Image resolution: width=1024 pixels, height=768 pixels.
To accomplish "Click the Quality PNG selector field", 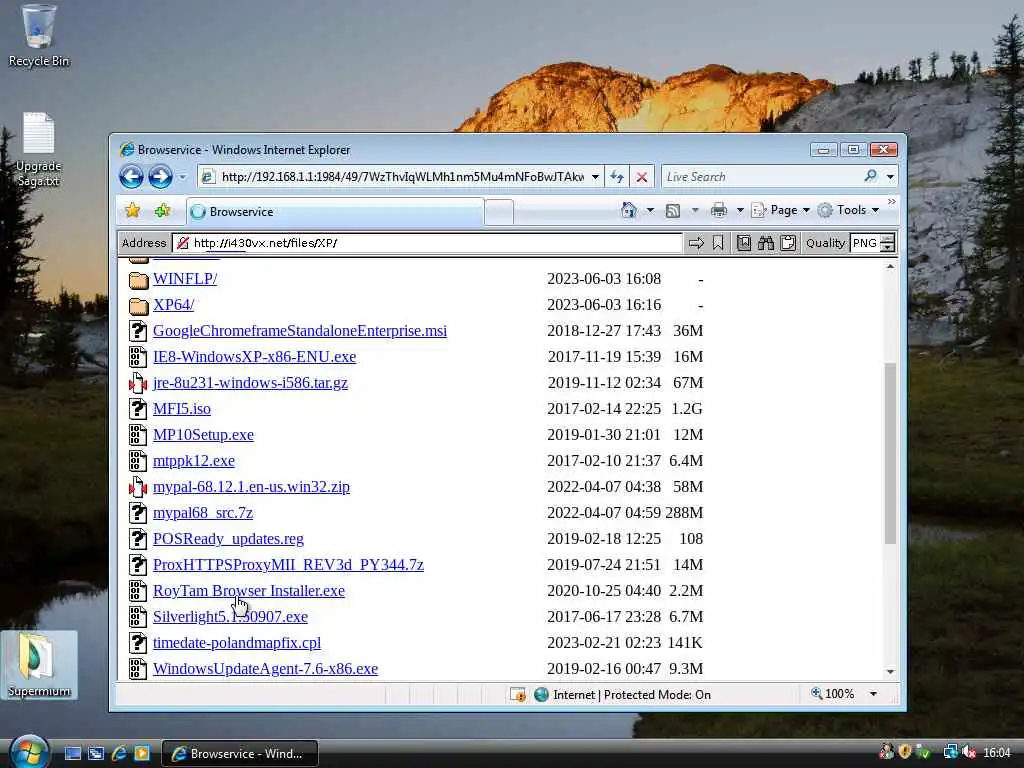I will (865, 243).
